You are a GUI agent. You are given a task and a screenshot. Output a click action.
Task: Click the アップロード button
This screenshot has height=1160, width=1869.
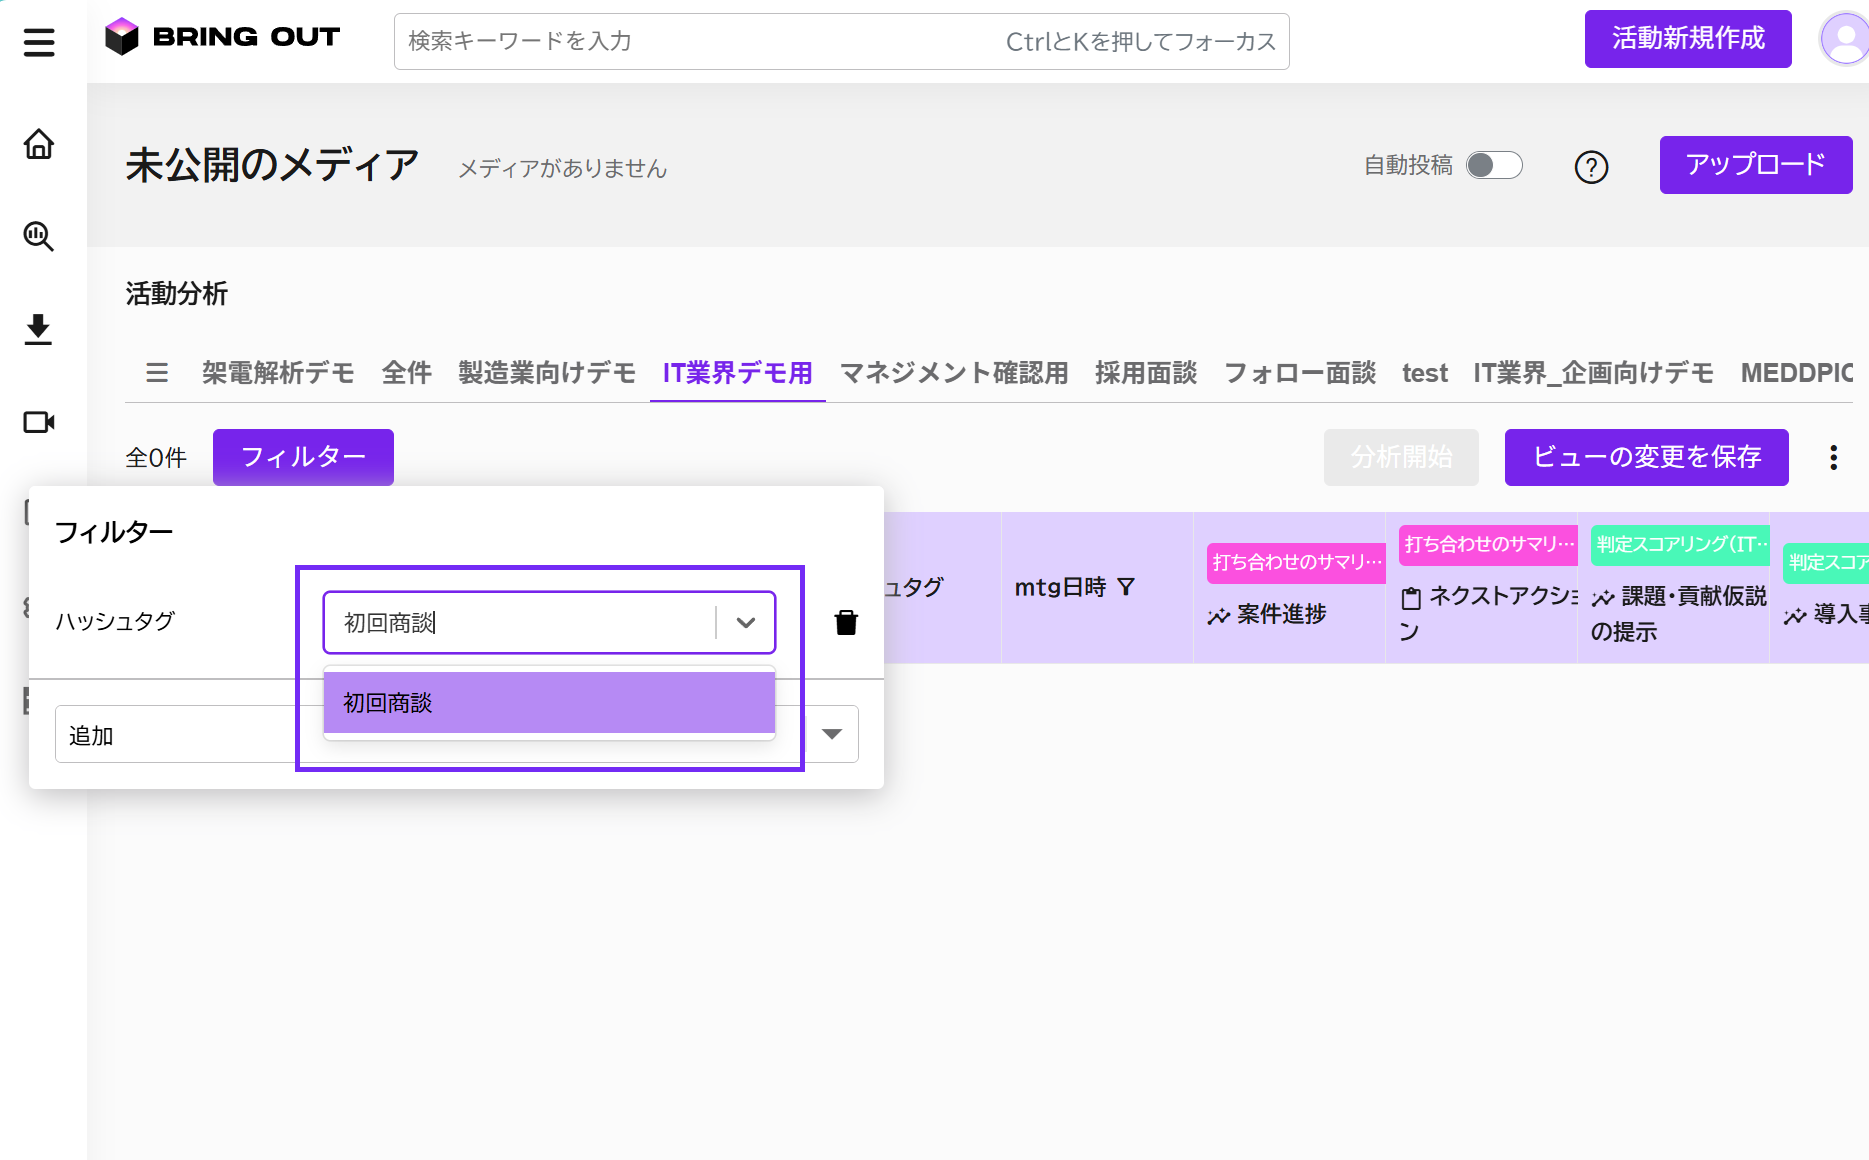1755,165
